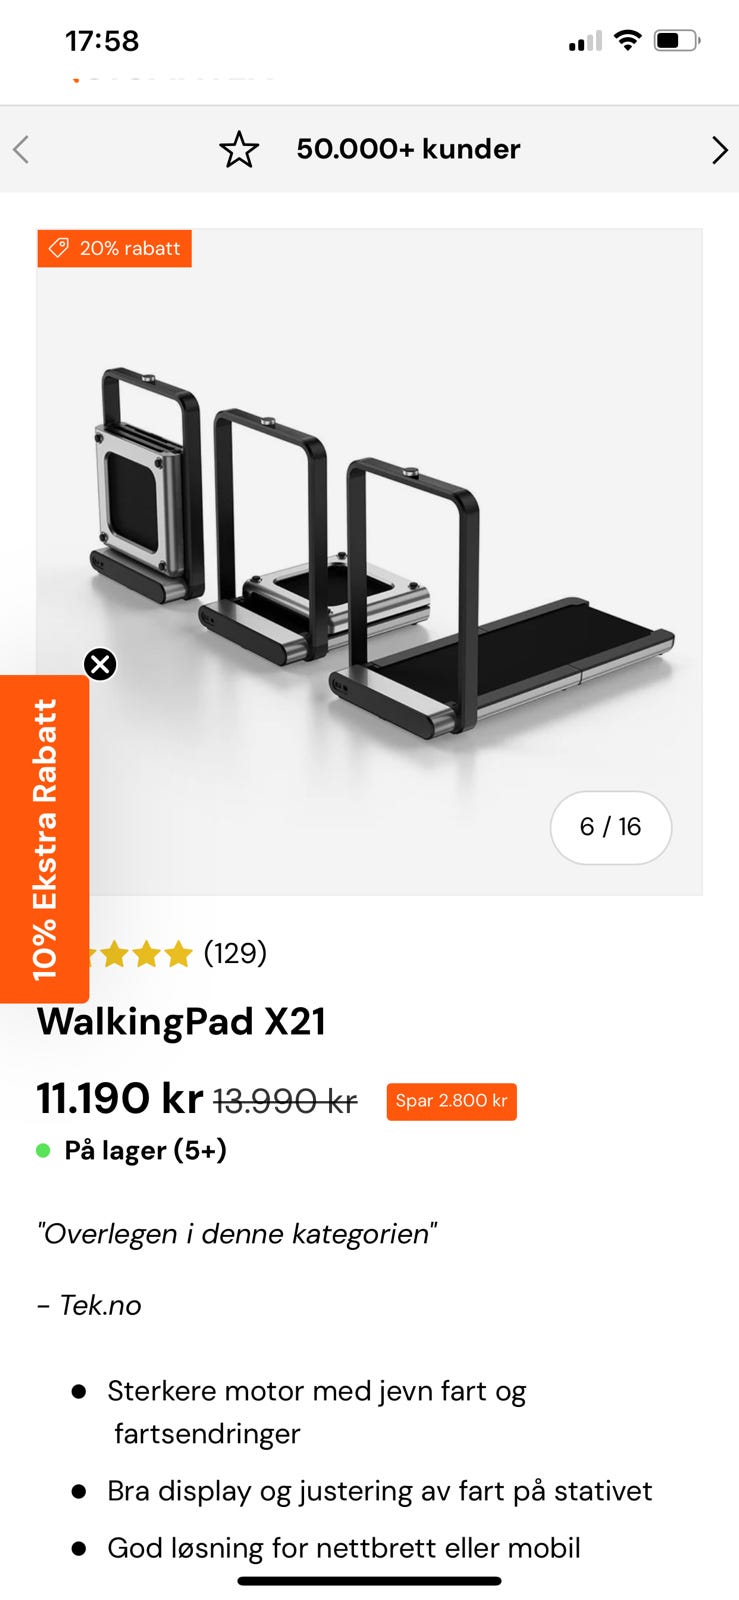Go to next announcement with right chevron
Viewport: 739px width, 1600px height.
coord(719,150)
